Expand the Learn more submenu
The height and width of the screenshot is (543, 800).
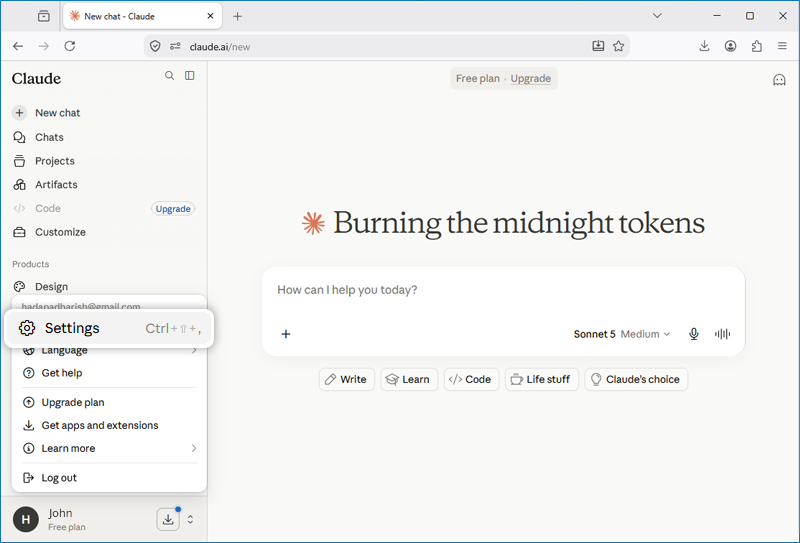(x=109, y=448)
